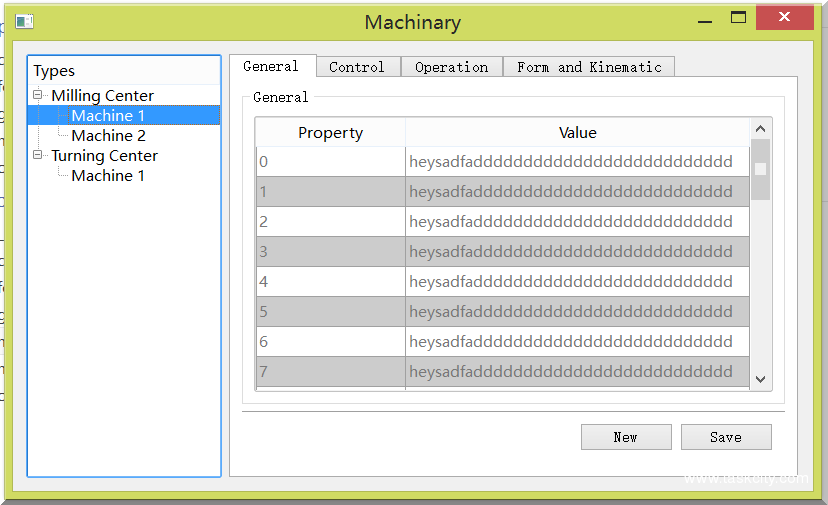Click the table scrollbar down arrow
828x505 pixels.
760,379
